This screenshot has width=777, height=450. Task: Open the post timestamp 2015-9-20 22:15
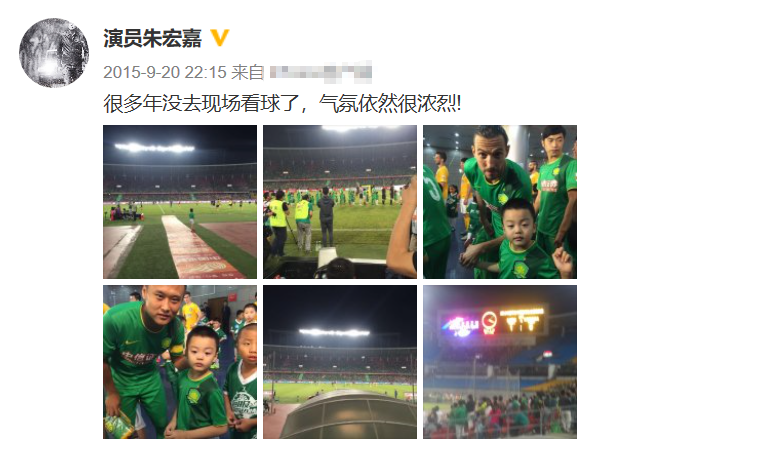coord(165,72)
